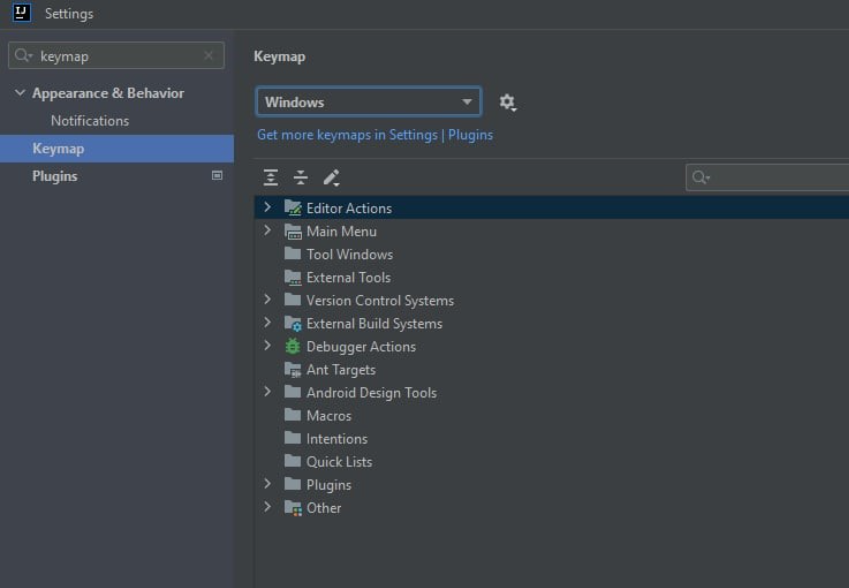
Task: Click the project-level marker icon beside Plugins
Action: [217, 175]
